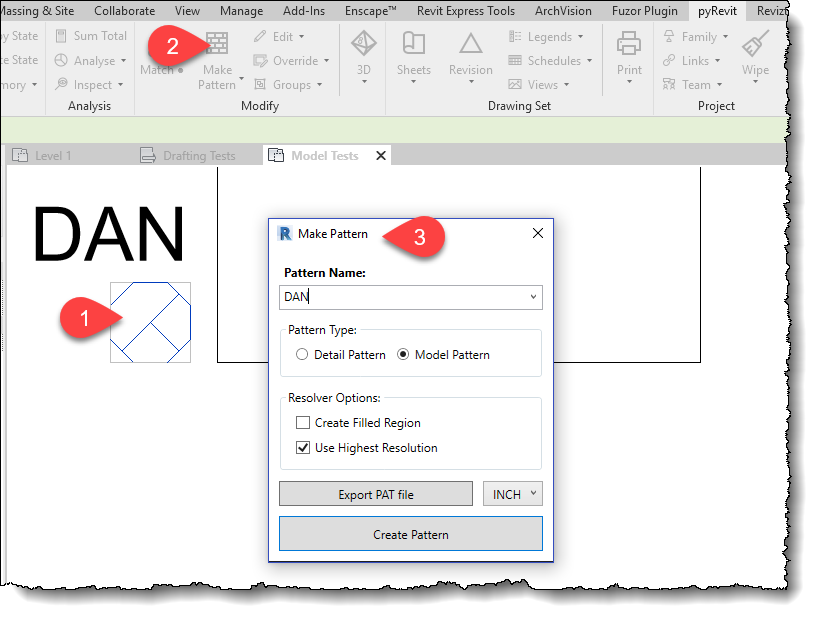Click the Export PAT file button
820x618 pixels.
(x=375, y=493)
